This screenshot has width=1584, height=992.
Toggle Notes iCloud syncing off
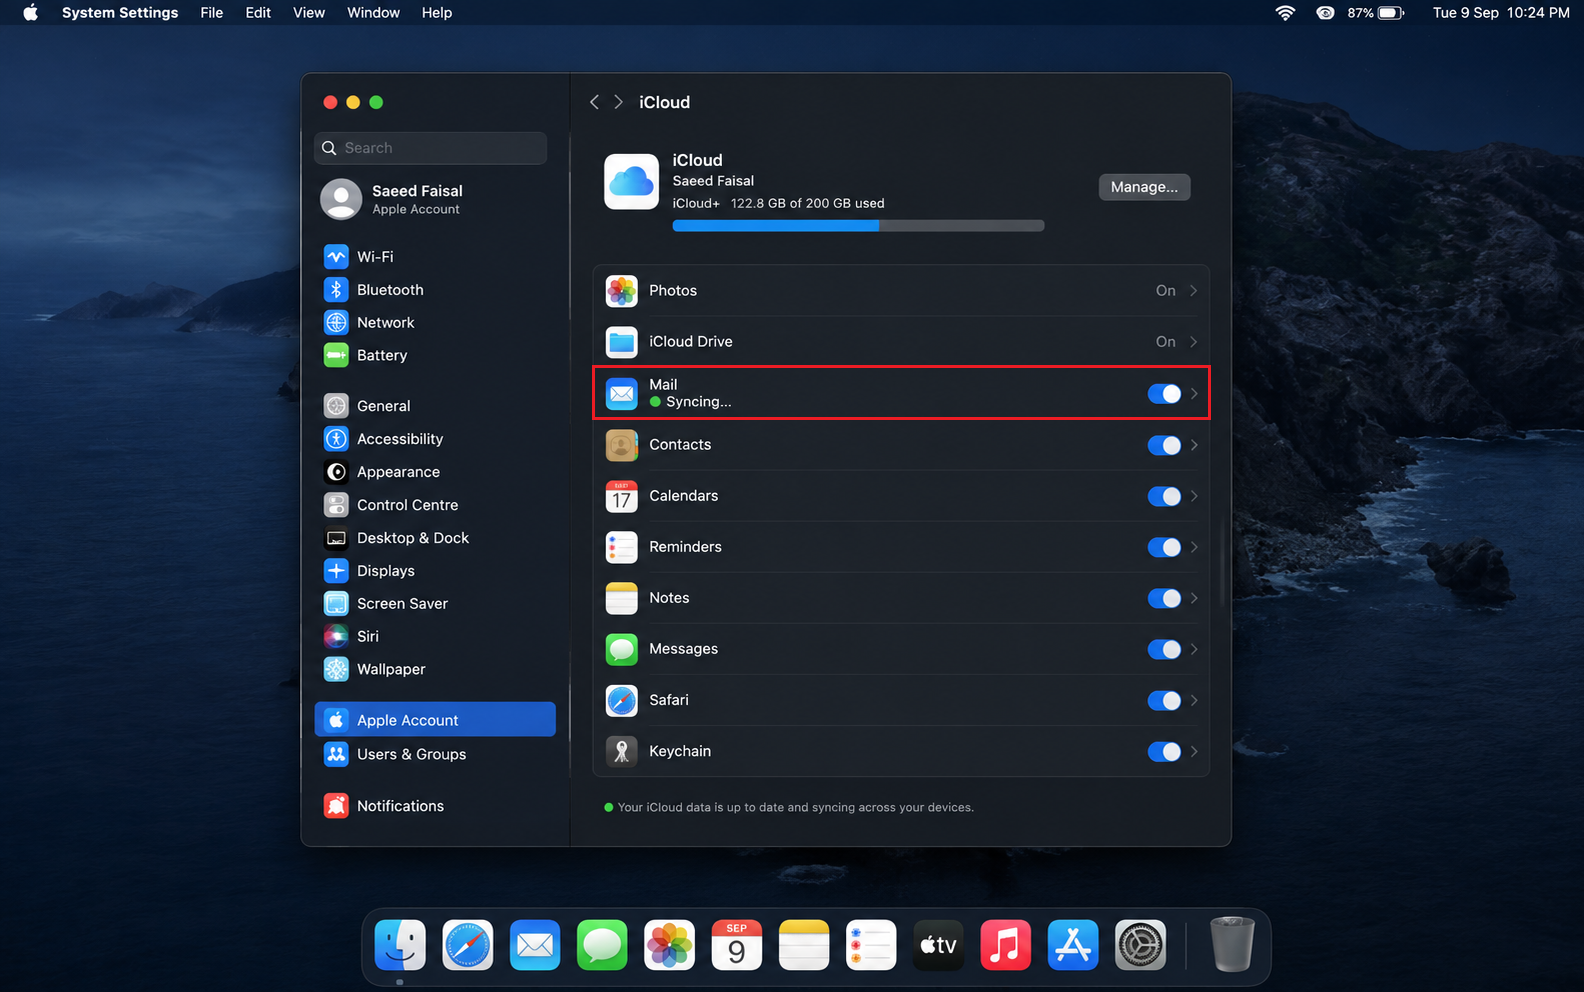tap(1165, 598)
